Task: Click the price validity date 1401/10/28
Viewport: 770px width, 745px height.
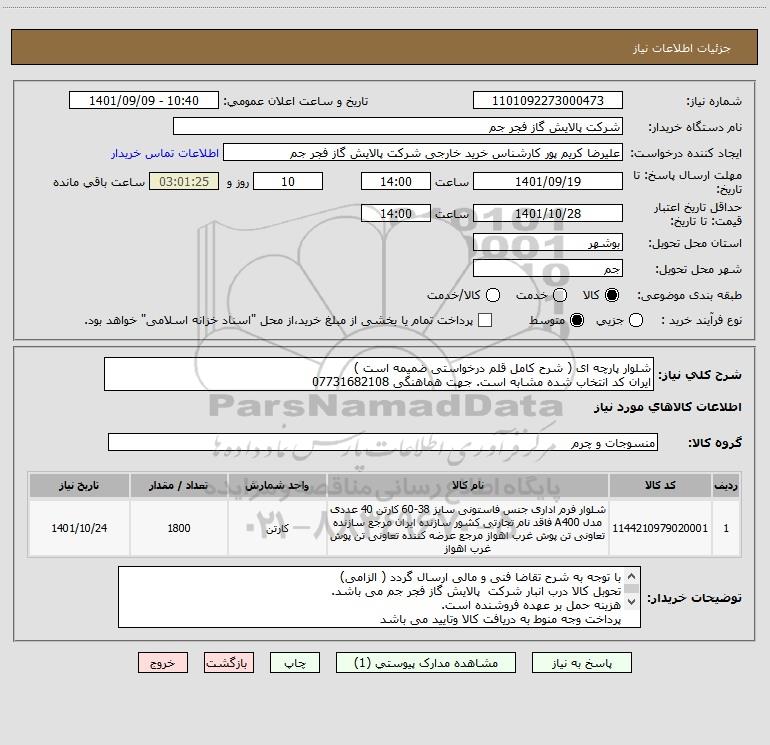Action: click(x=548, y=213)
